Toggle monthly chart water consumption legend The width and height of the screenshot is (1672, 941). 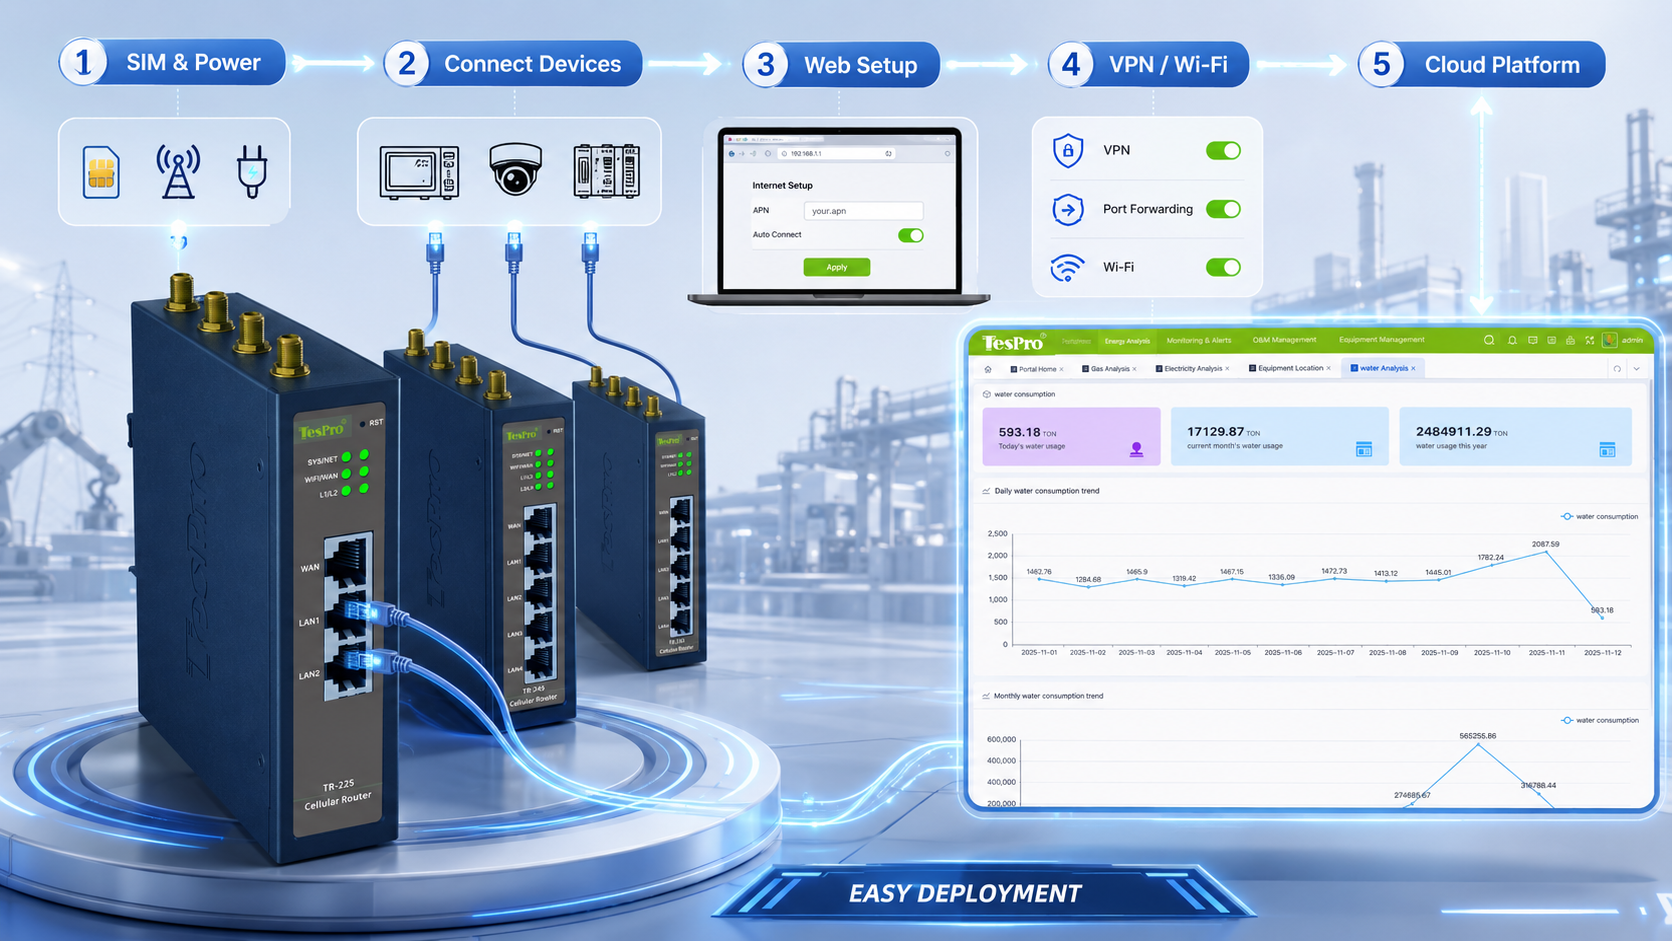pyautogui.click(x=1600, y=721)
